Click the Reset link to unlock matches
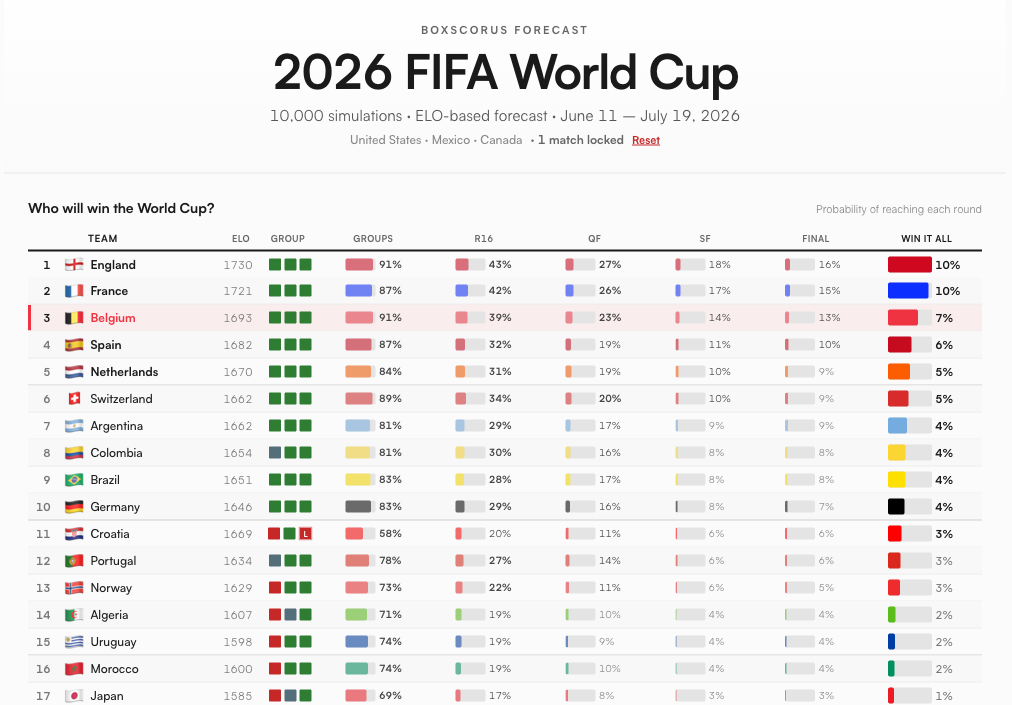The image size is (1012, 705). [x=645, y=140]
